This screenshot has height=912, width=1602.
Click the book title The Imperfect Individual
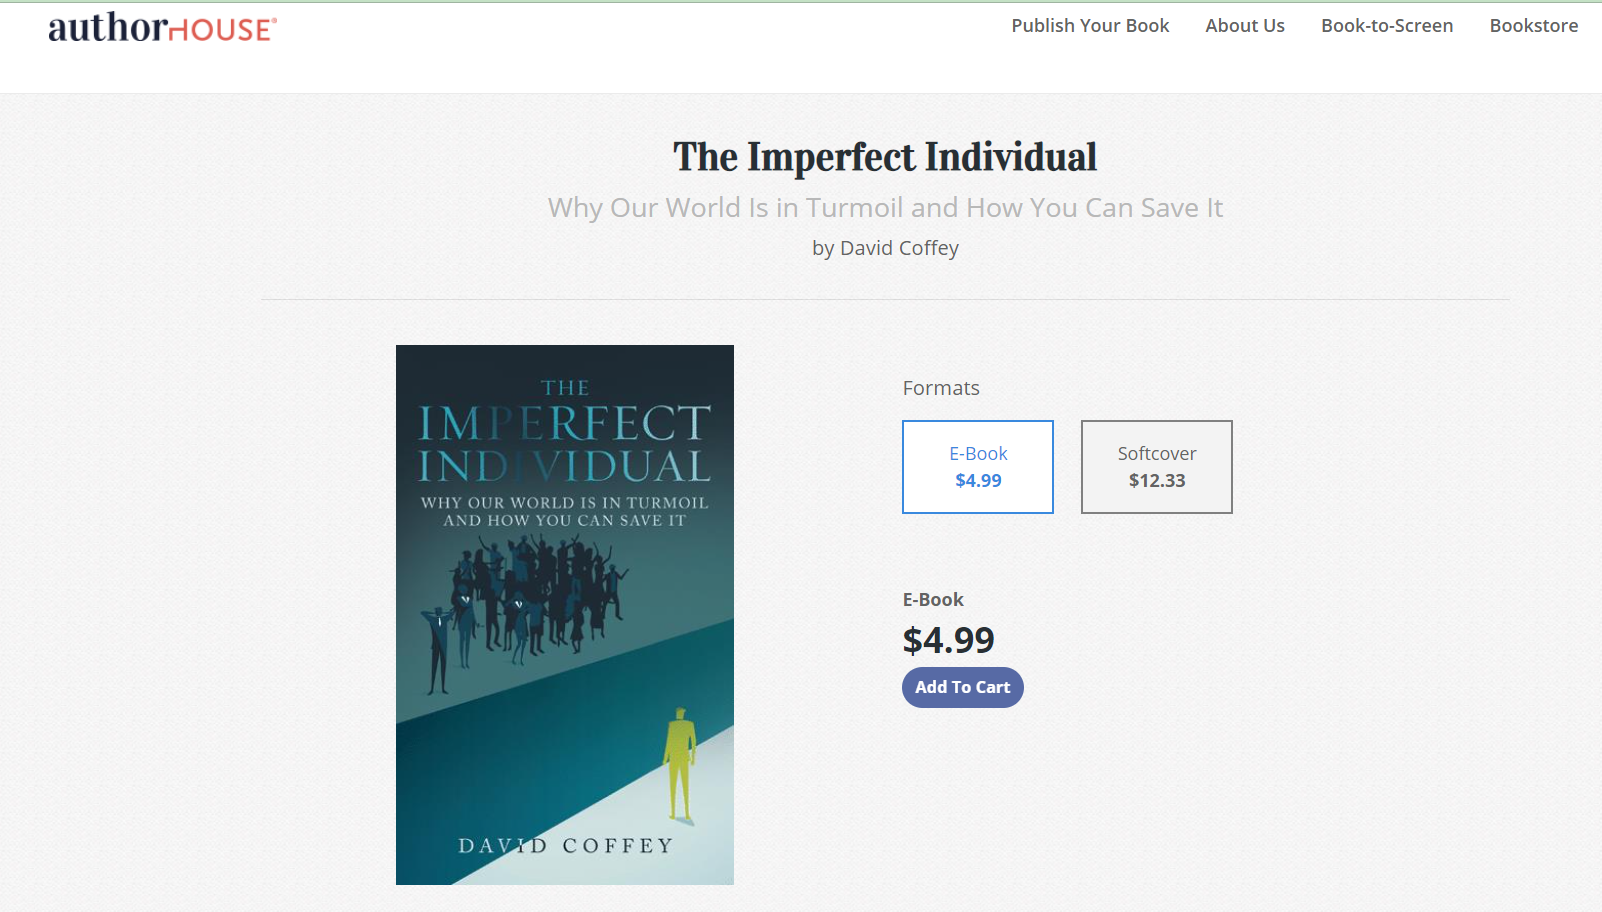tap(884, 157)
